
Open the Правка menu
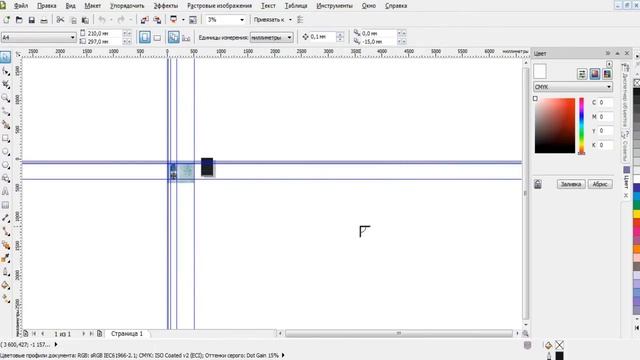tap(47, 6)
